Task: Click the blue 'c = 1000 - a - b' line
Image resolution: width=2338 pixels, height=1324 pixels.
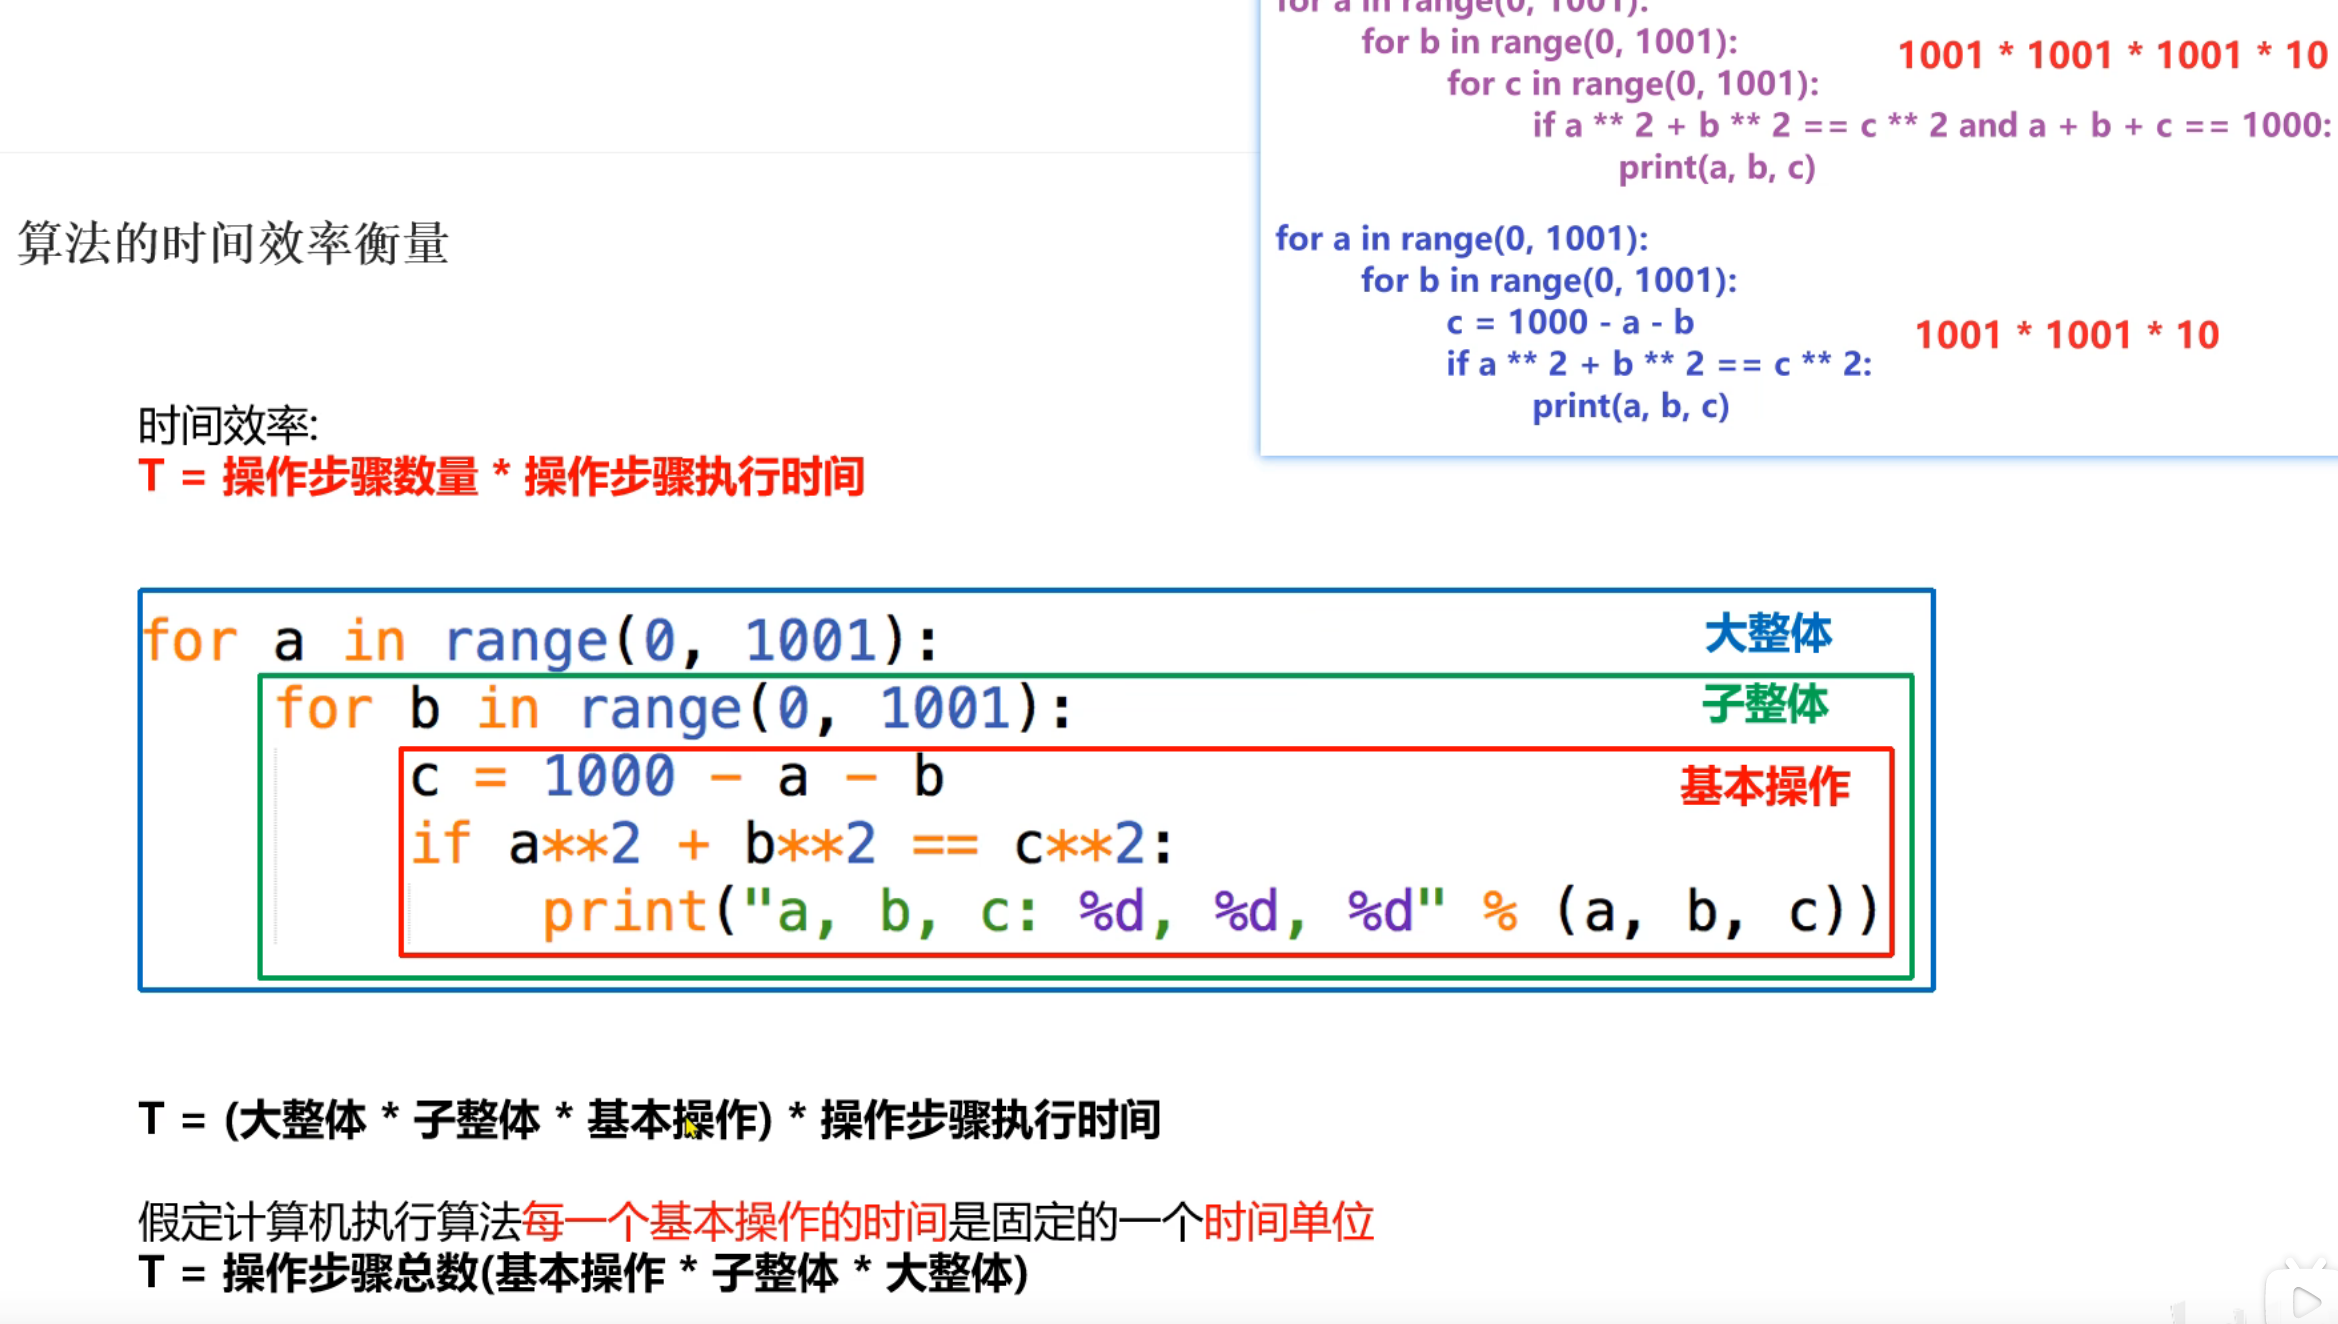Action: point(1569,322)
